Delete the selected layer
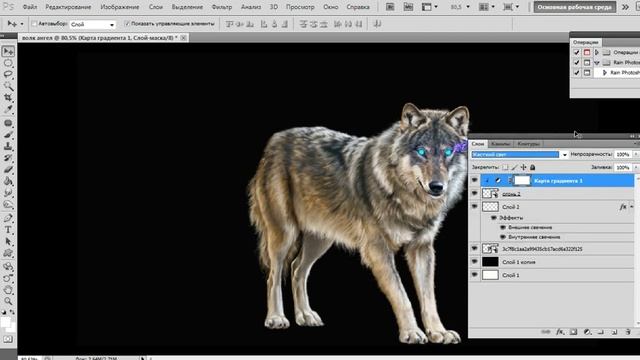This screenshot has height=360, width=640. (628, 332)
